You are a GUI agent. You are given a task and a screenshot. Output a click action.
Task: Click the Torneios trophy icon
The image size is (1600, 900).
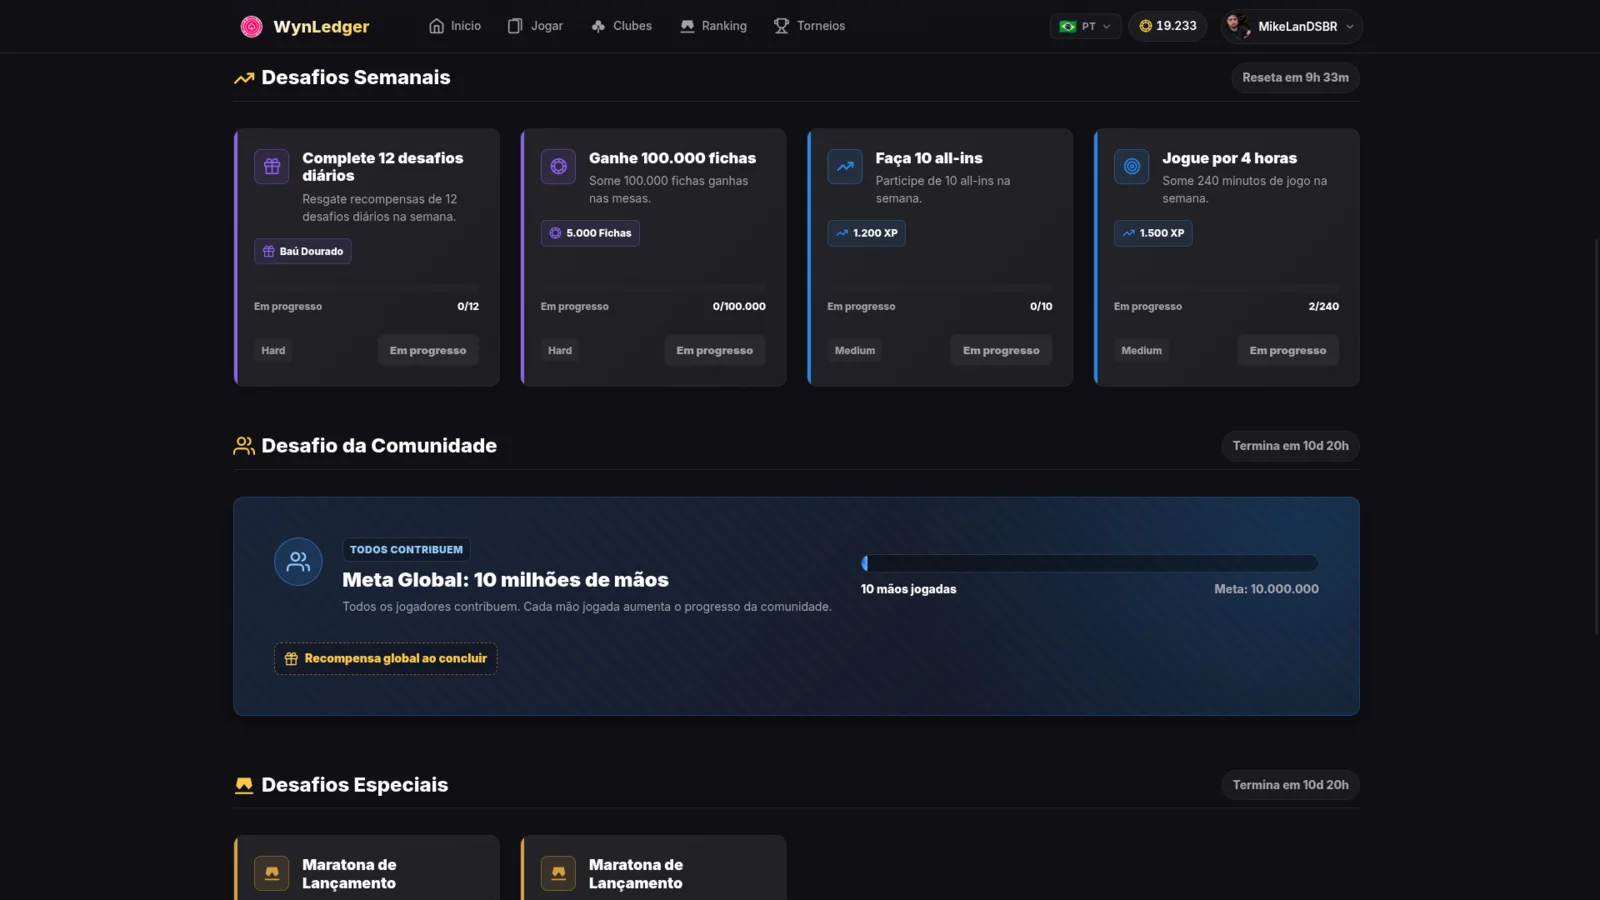781,26
